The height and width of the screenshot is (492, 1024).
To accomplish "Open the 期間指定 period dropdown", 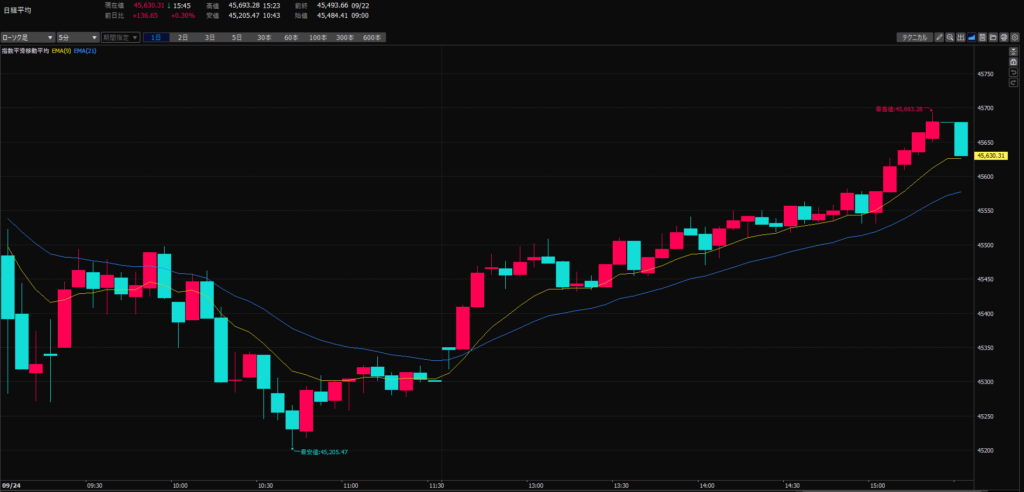I will click(x=120, y=37).
